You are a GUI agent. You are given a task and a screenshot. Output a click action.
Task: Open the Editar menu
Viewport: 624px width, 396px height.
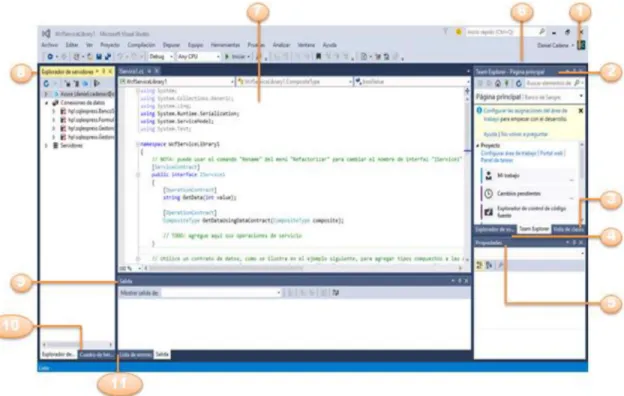tap(72, 45)
